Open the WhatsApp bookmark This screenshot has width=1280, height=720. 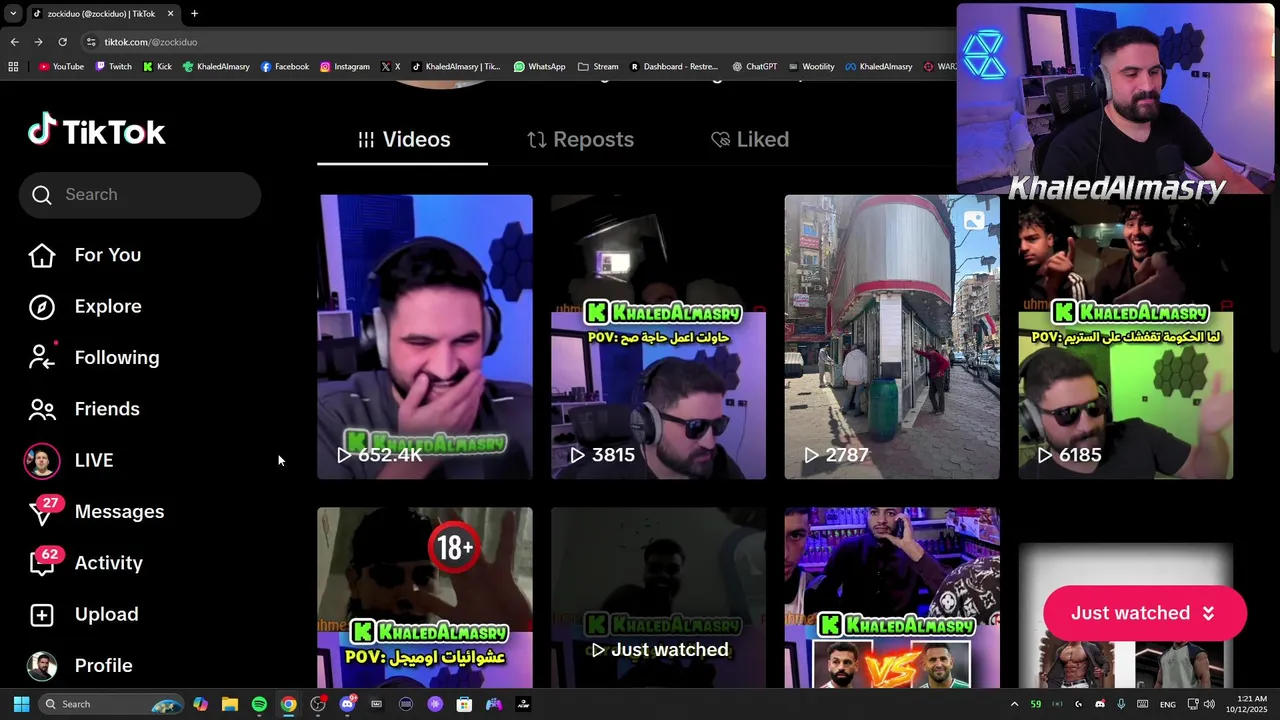pyautogui.click(x=540, y=67)
